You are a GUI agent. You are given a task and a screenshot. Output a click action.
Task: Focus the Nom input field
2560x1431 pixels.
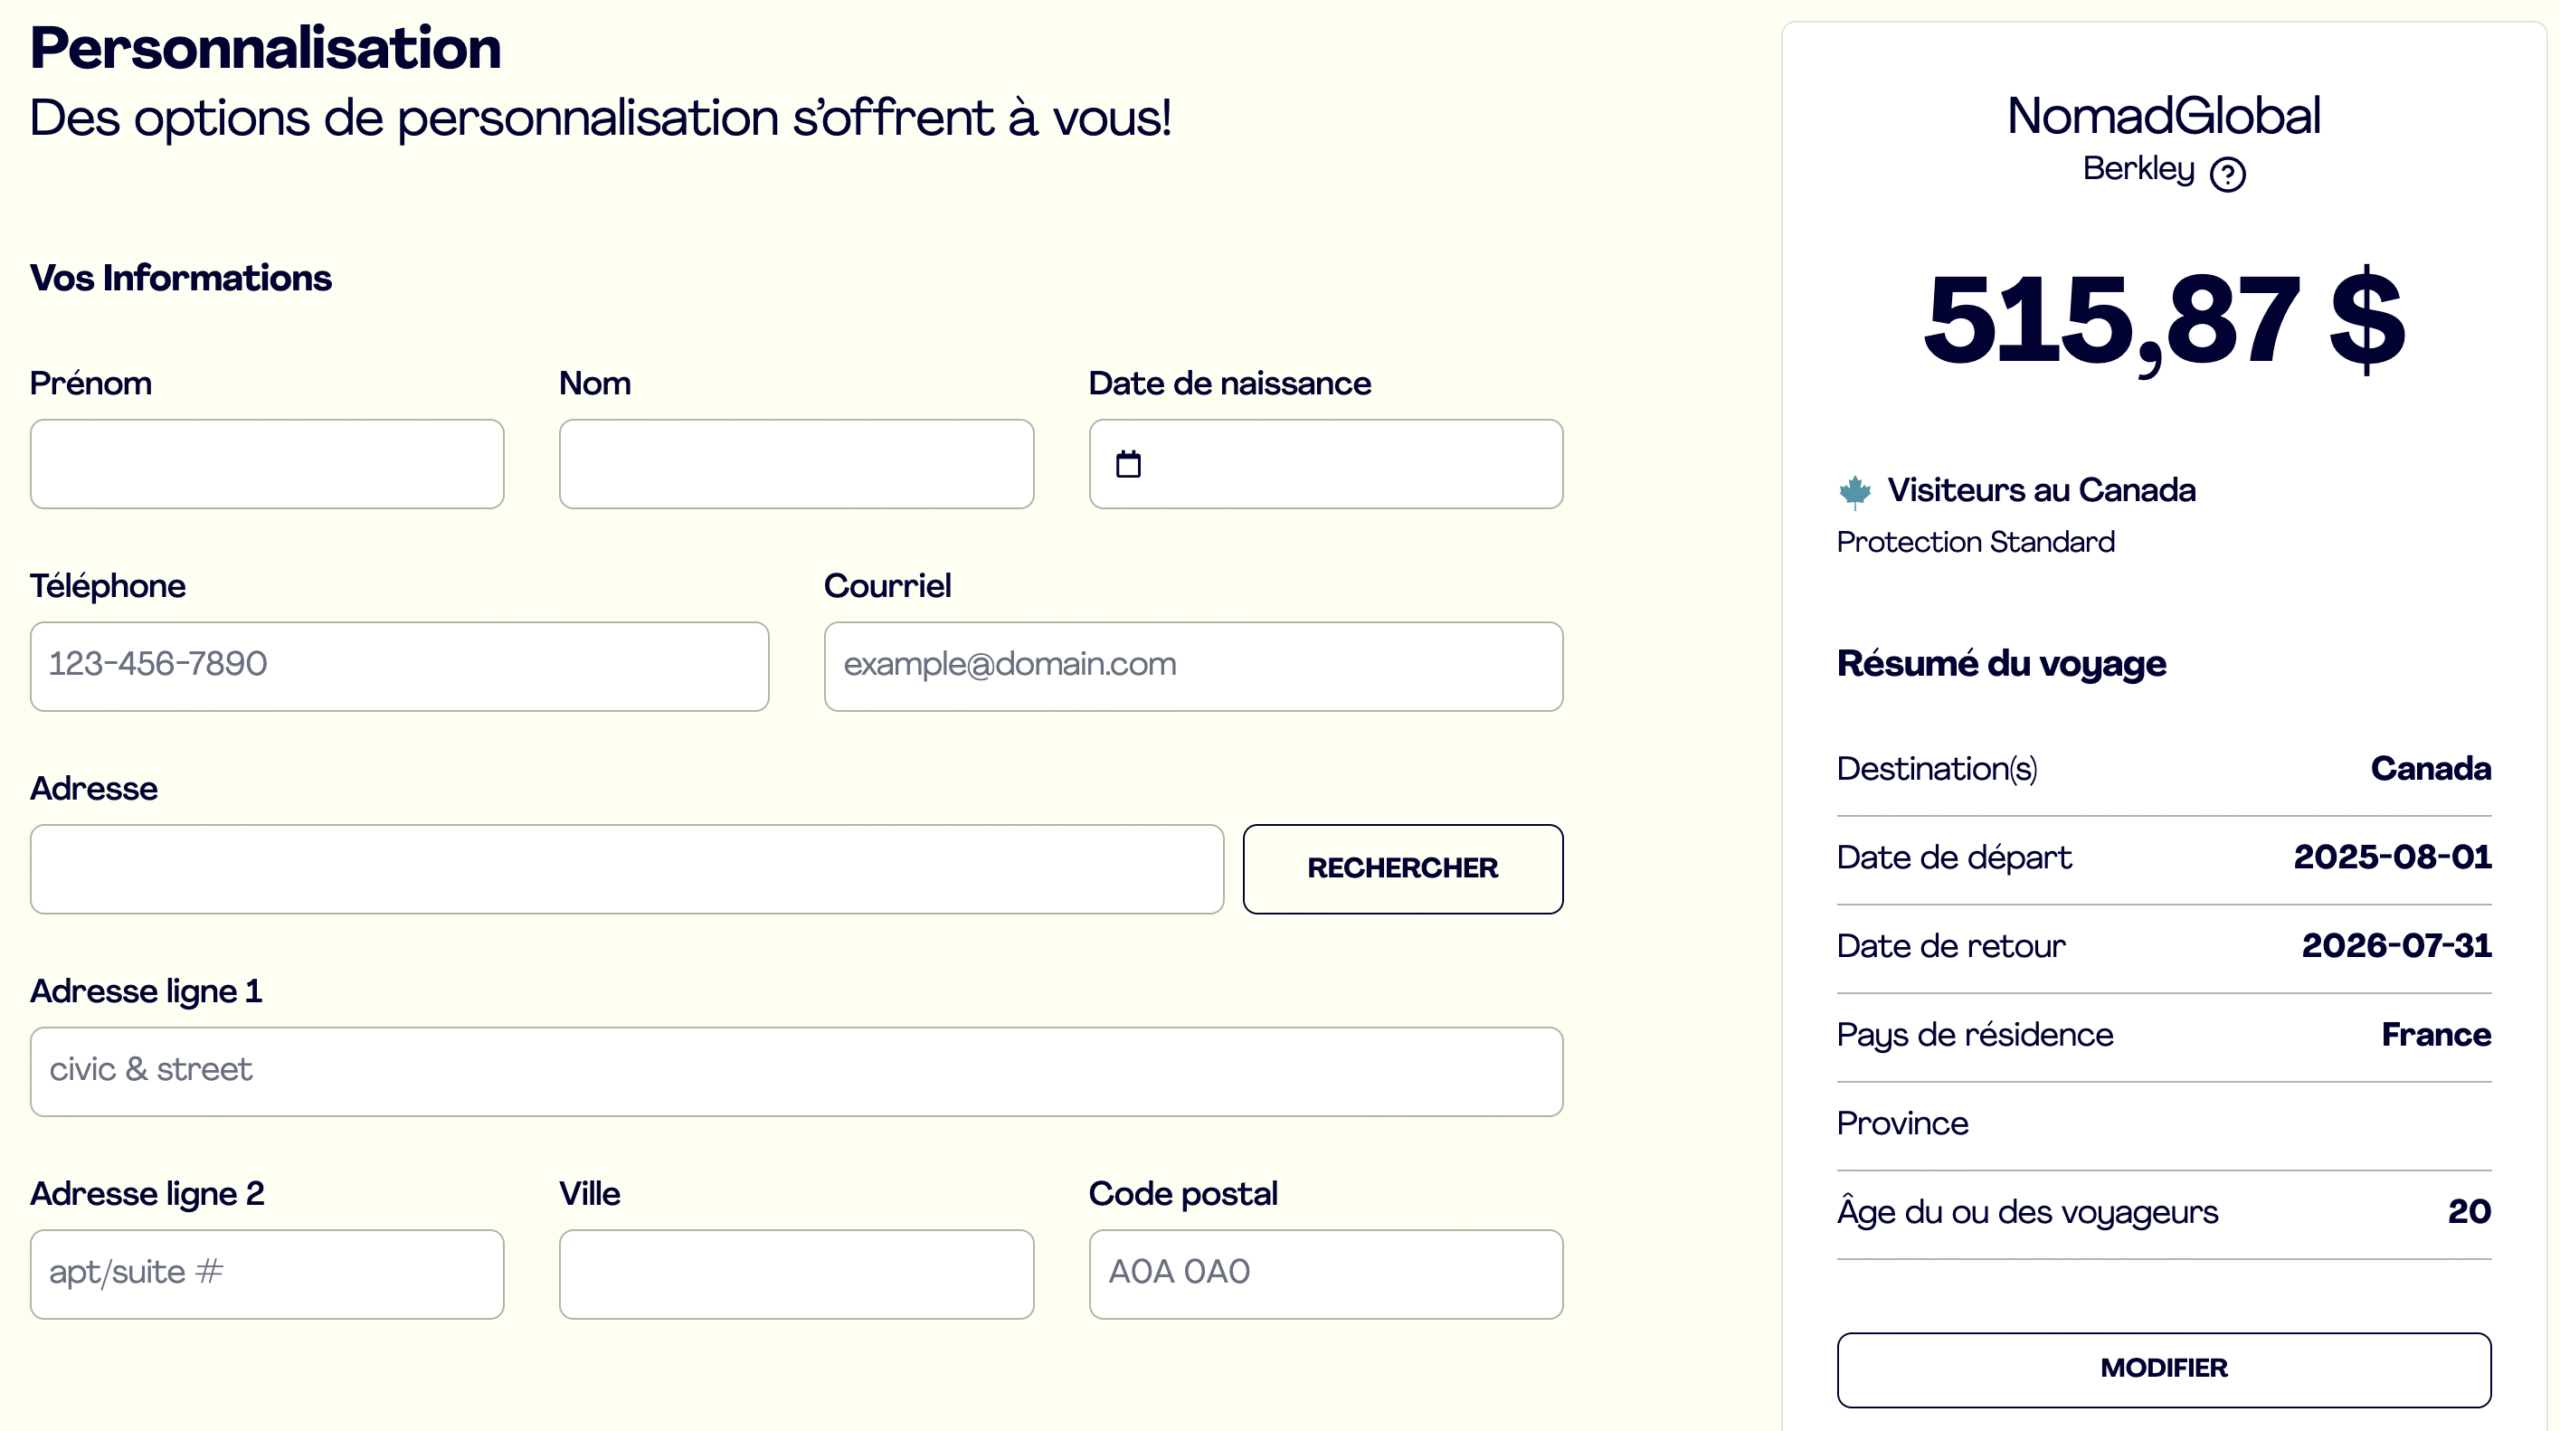(796, 464)
